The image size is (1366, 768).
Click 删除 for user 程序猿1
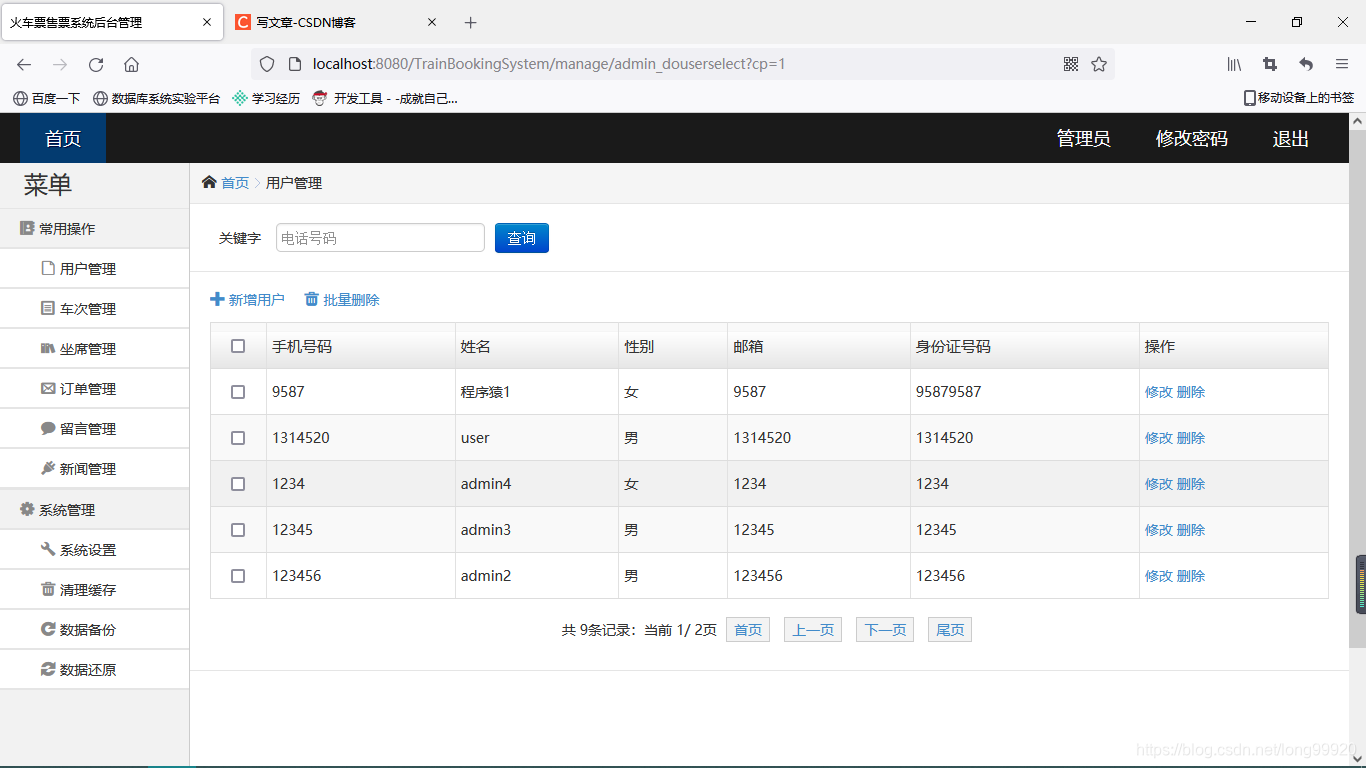pyautogui.click(x=1191, y=392)
